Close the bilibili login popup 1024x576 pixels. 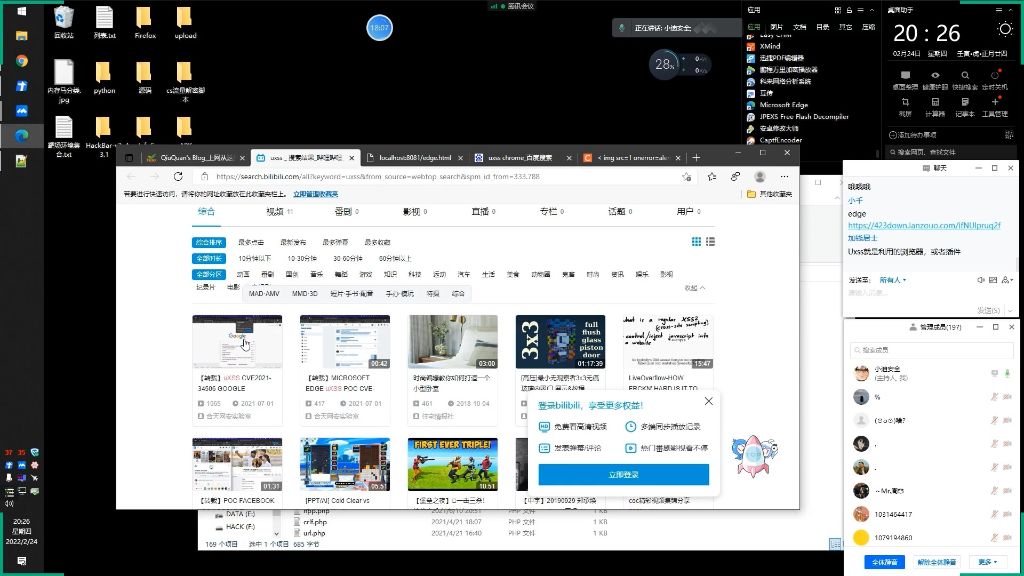click(x=709, y=401)
